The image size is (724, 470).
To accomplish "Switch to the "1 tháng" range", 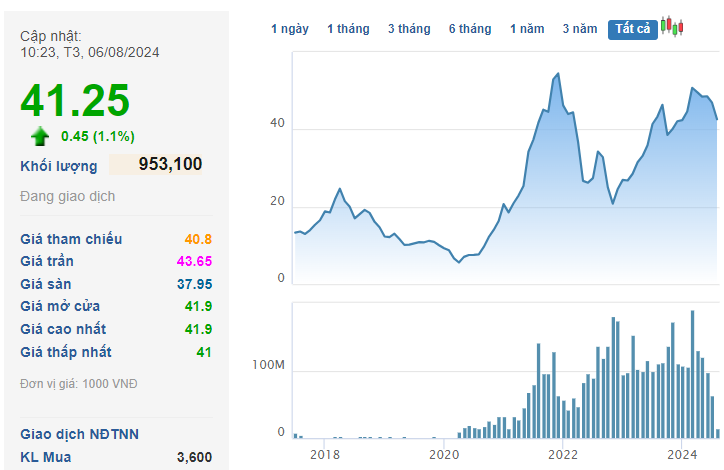I will 348,29.
